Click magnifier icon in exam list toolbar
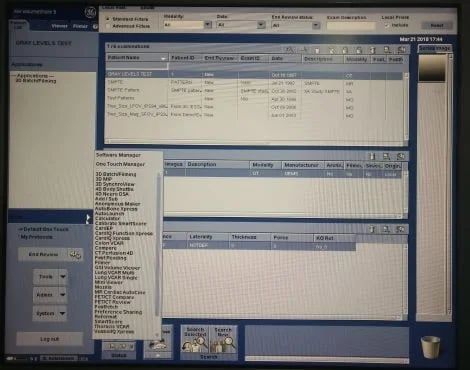The image size is (470, 370). (387, 50)
